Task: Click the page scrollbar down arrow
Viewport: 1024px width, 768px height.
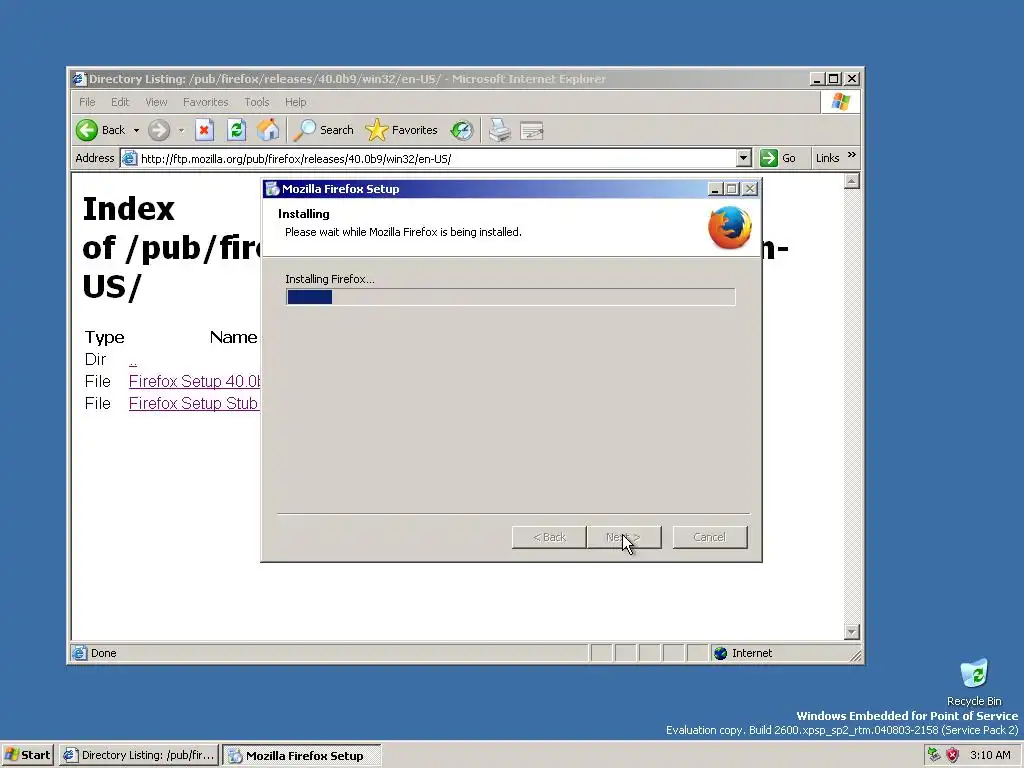Action: (x=852, y=632)
